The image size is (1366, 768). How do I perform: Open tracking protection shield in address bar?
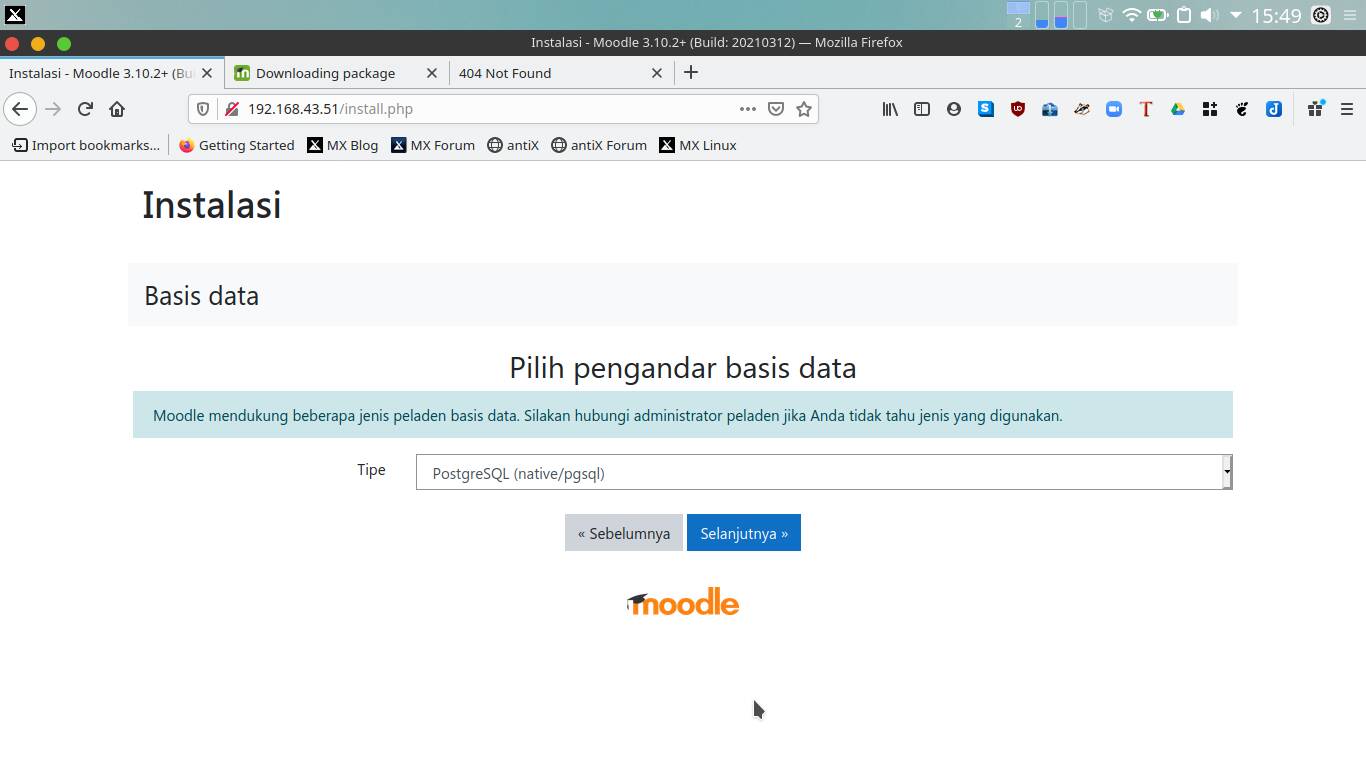click(203, 109)
